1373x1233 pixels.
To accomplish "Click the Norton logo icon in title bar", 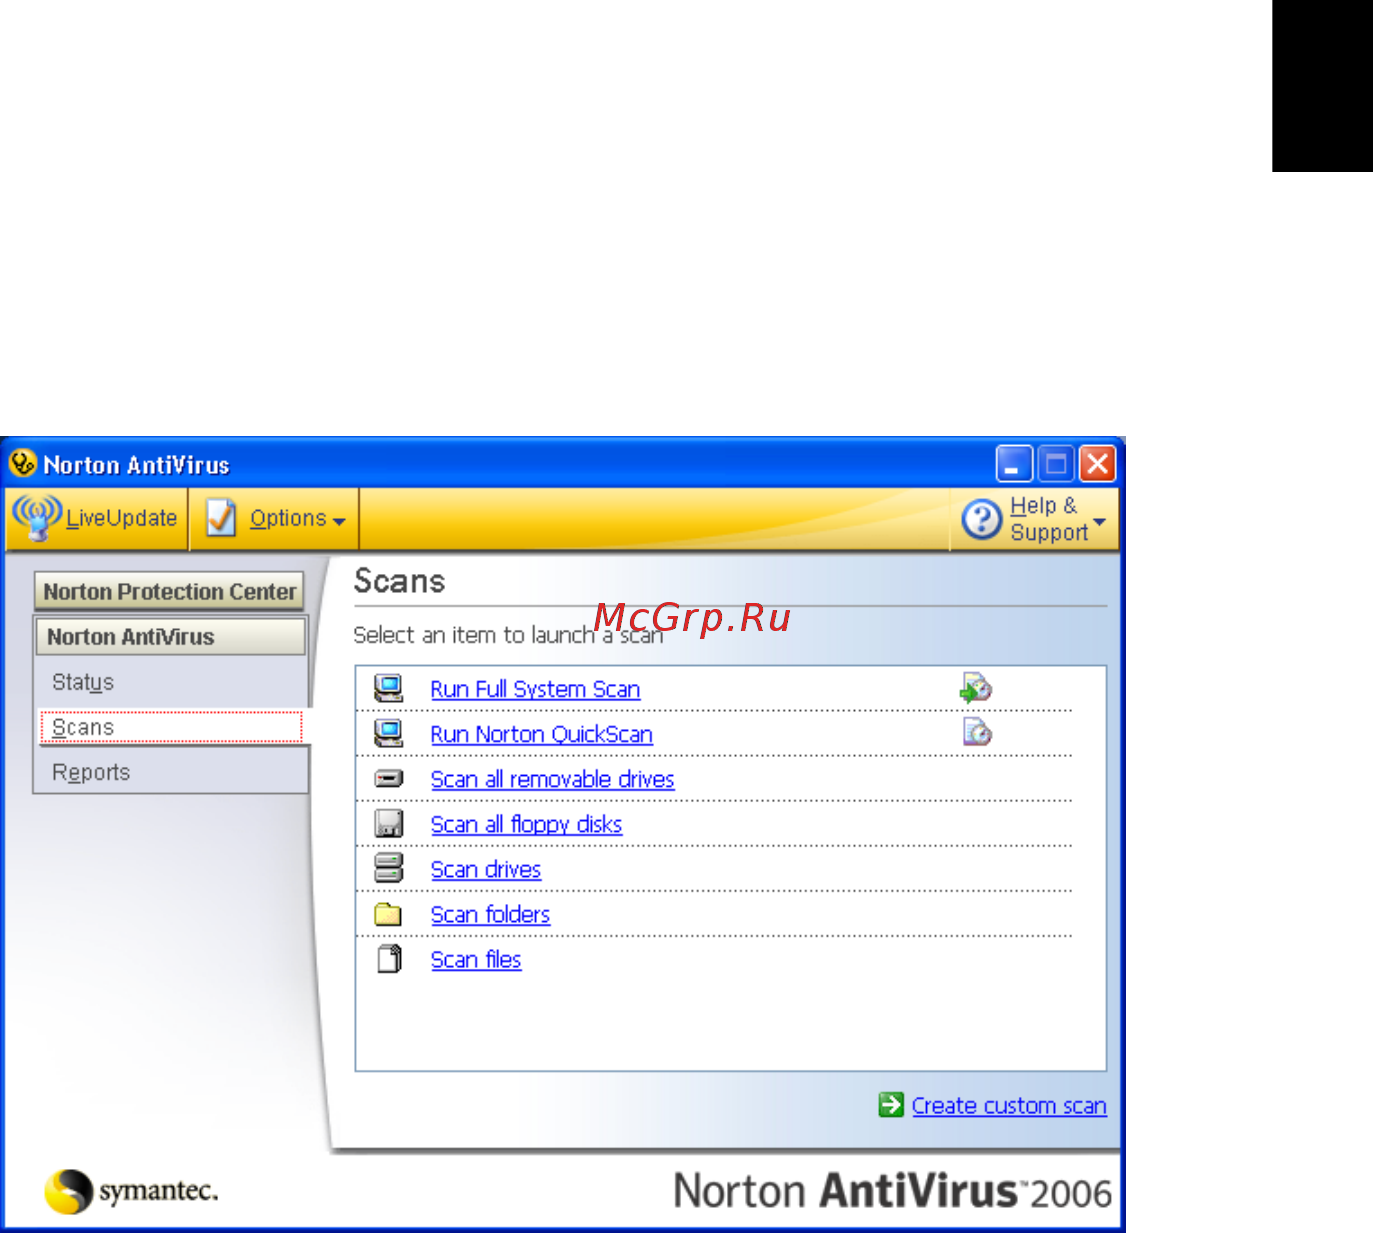I will (22, 463).
